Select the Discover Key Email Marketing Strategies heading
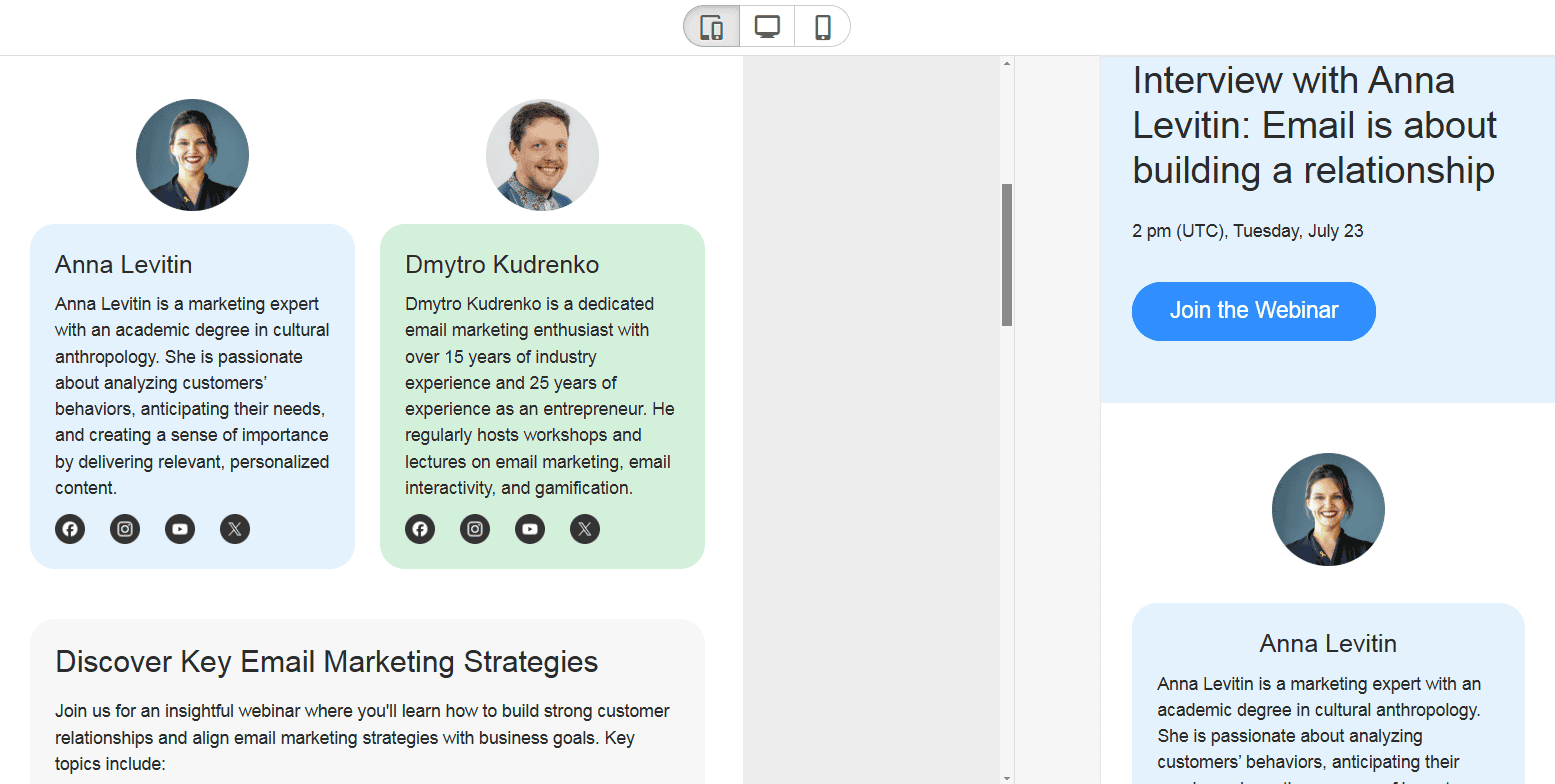Viewport: 1555px width, 784px height. [327, 661]
